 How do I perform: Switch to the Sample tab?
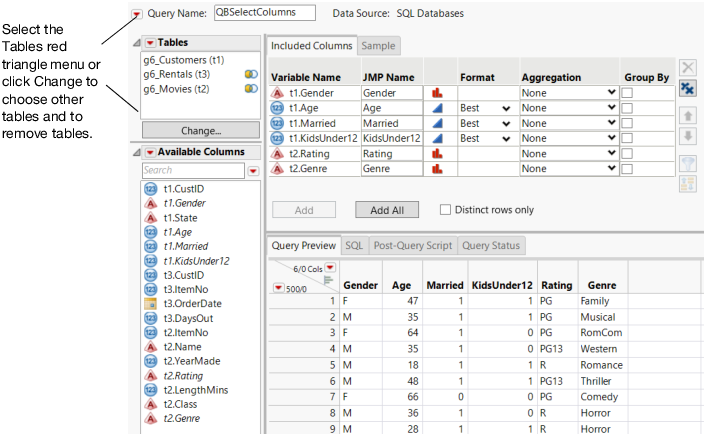379,46
